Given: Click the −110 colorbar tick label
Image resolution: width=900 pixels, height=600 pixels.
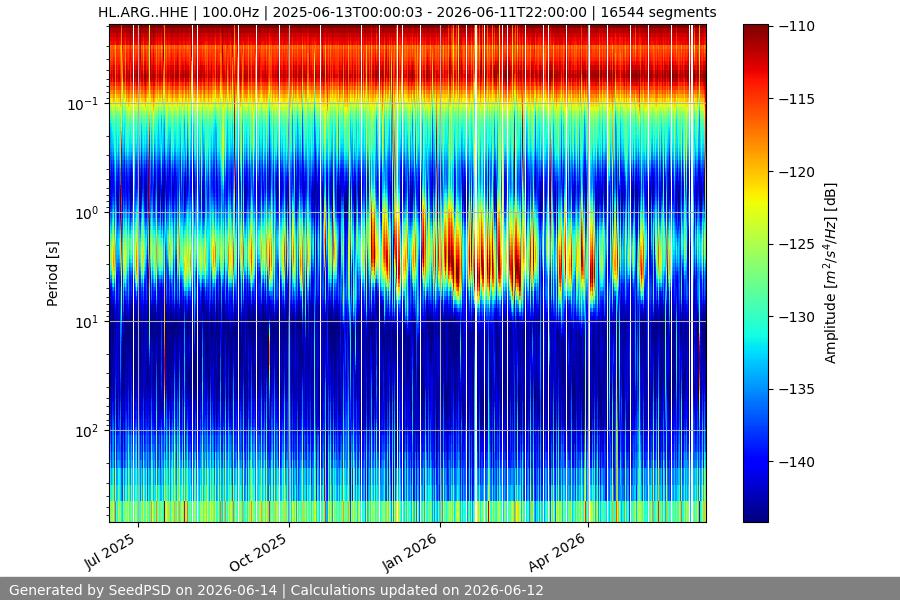Looking at the screenshot, I should [x=797, y=26].
